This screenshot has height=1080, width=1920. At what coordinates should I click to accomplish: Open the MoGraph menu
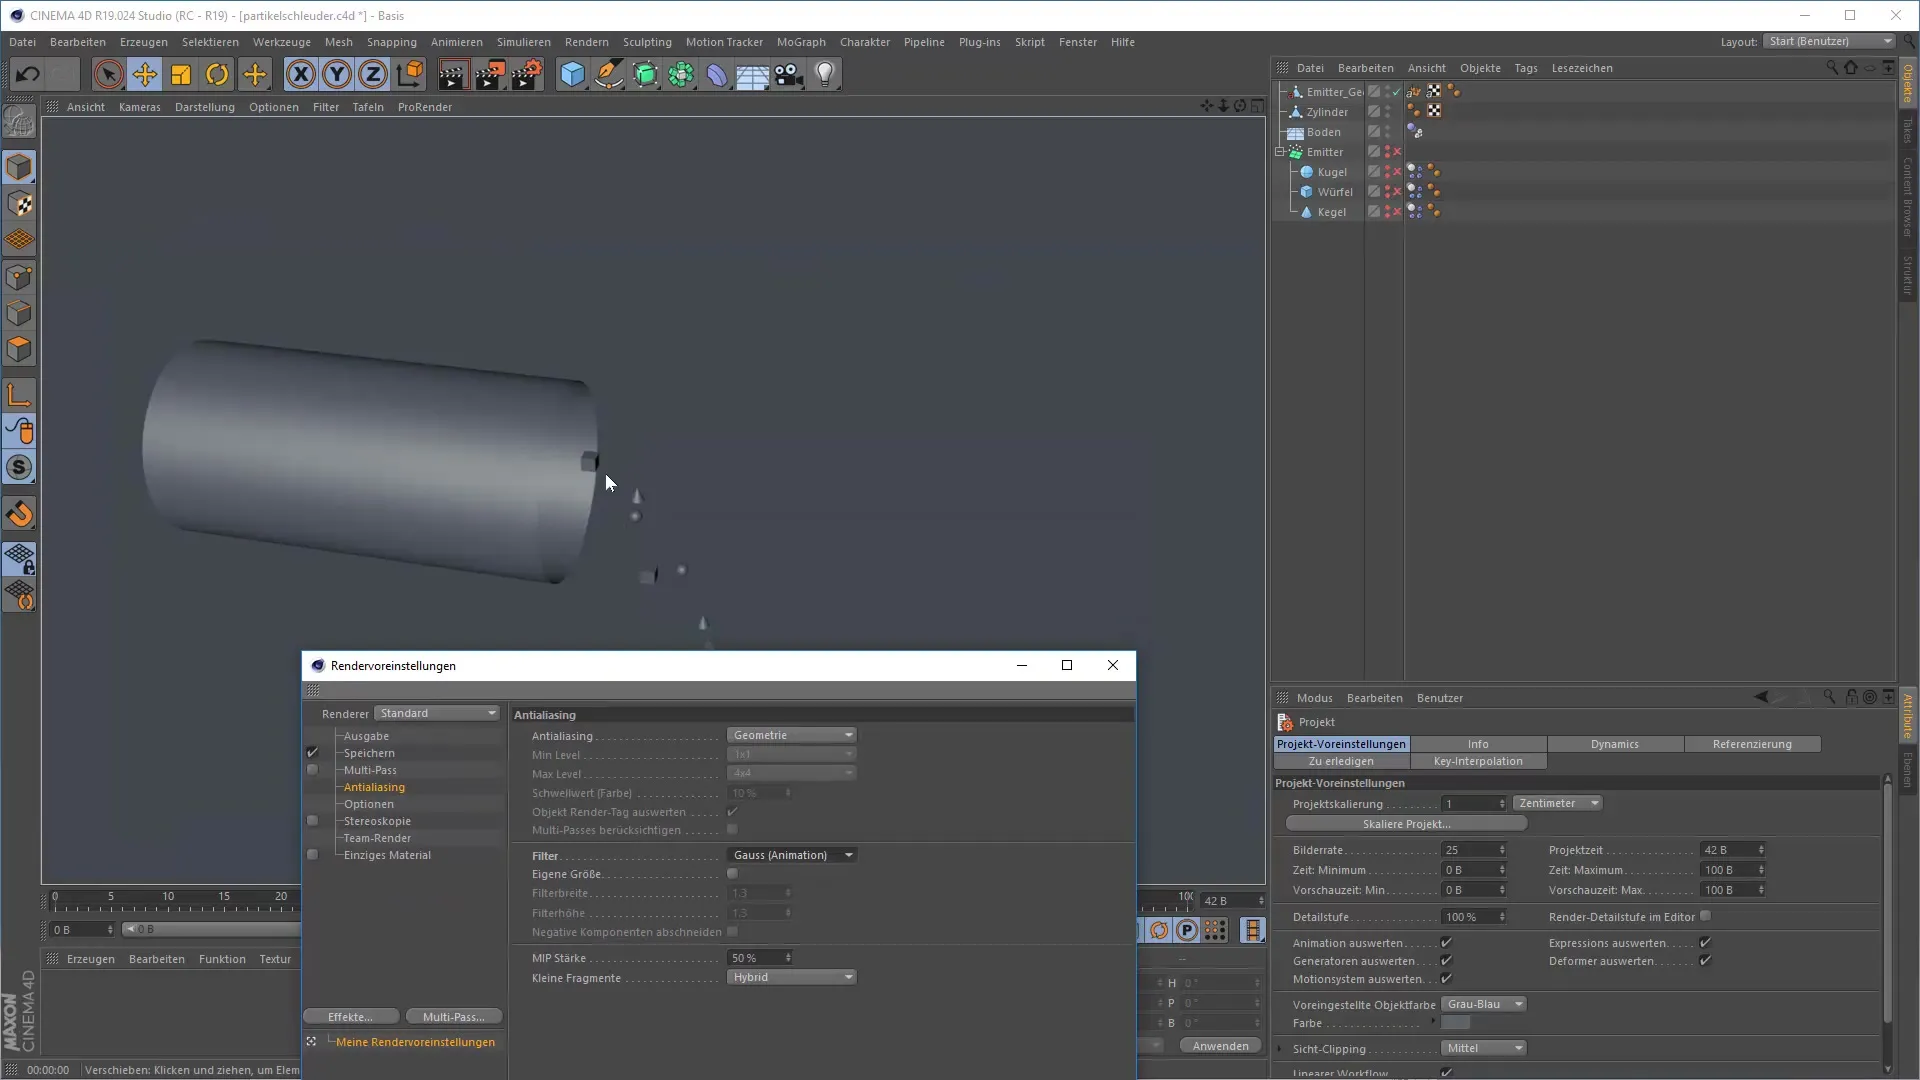[801, 42]
